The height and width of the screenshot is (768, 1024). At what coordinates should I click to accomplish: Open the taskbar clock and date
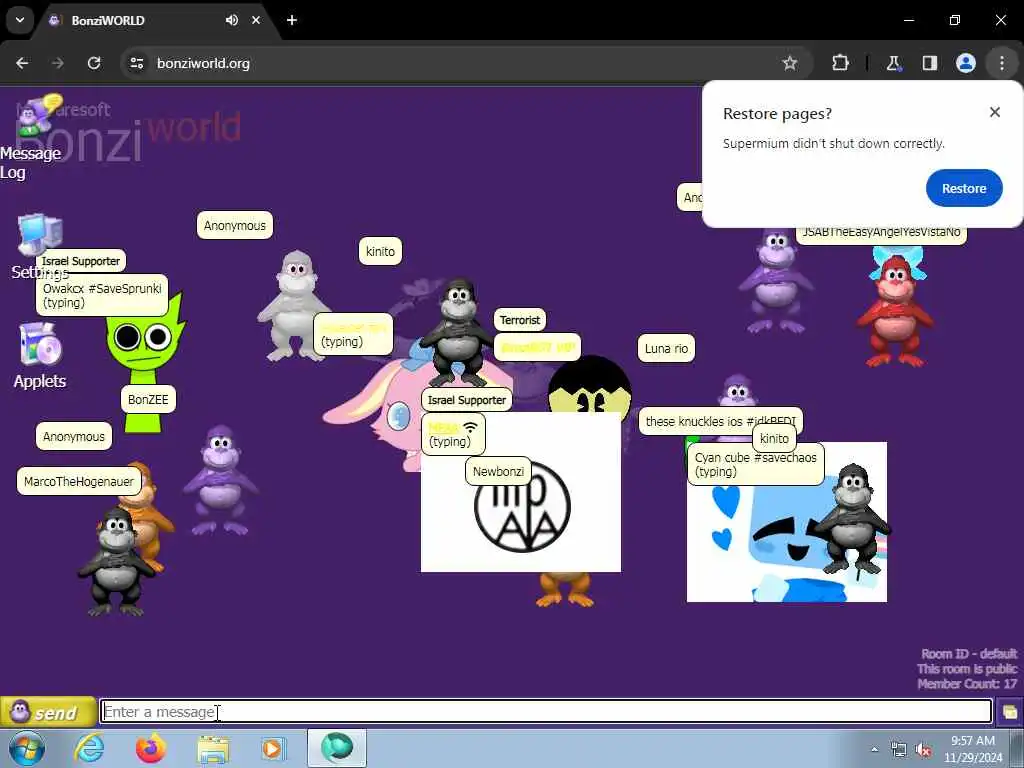[973, 749]
